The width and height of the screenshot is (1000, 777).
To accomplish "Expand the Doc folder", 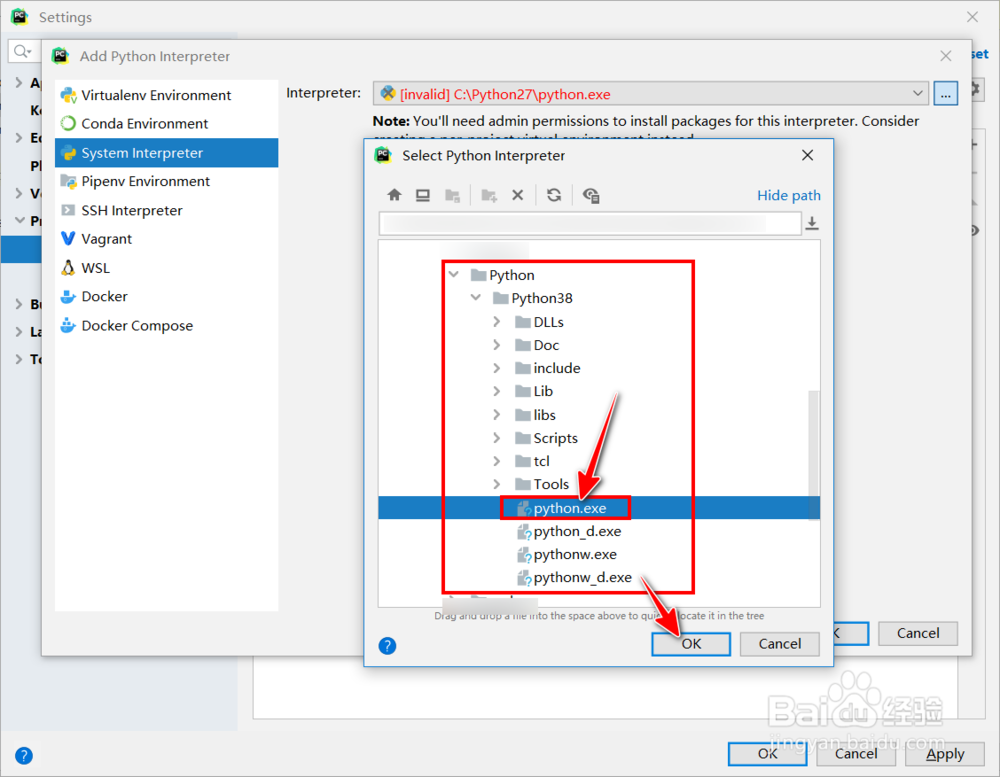I will click(x=497, y=345).
